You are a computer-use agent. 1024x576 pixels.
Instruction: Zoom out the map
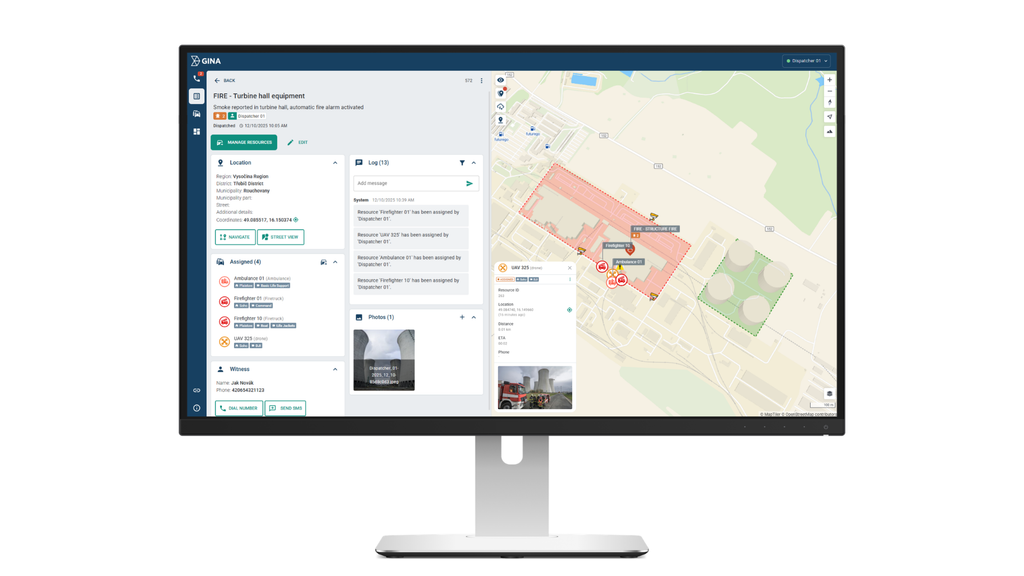click(x=829, y=91)
